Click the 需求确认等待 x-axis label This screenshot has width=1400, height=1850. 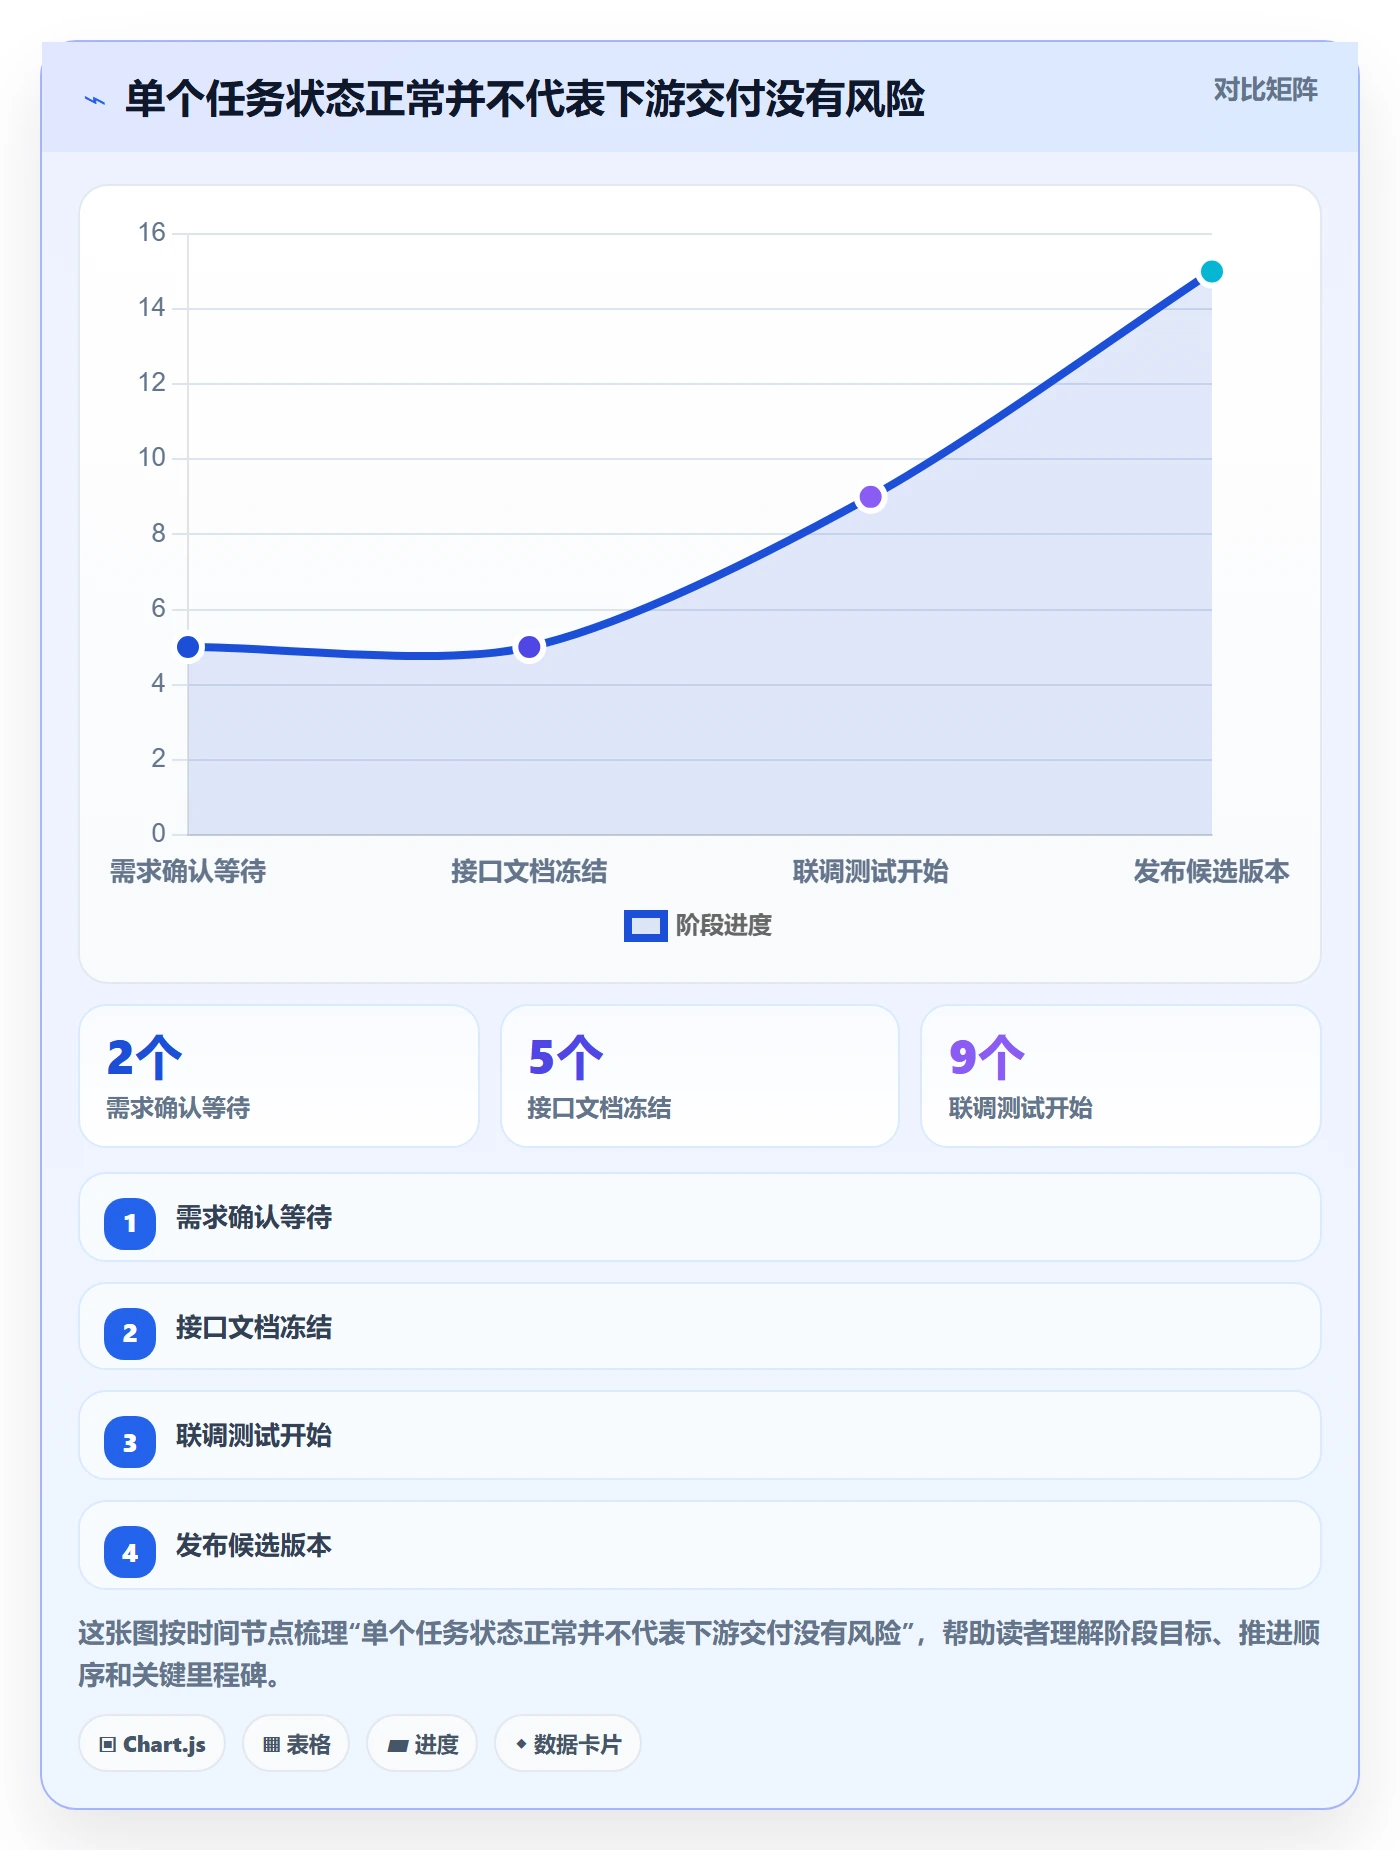[188, 872]
